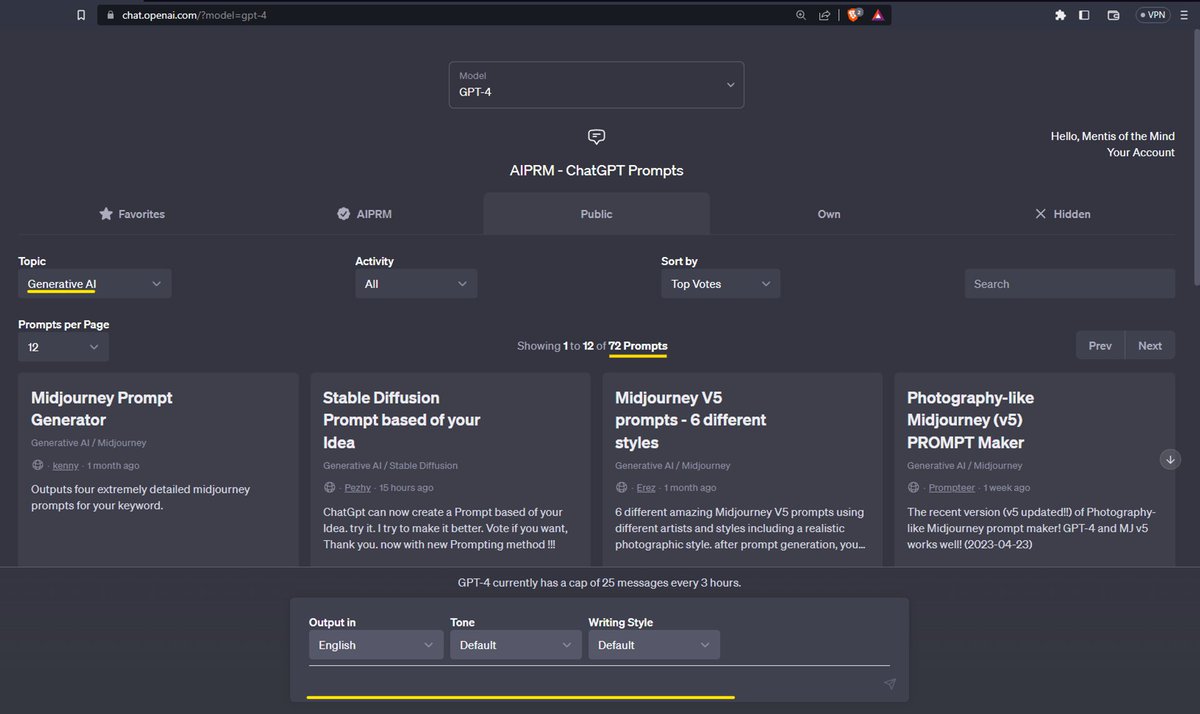Open the extensions puzzle icon
Screen dimensions: 1200x714
click(x=1060, y=15)
